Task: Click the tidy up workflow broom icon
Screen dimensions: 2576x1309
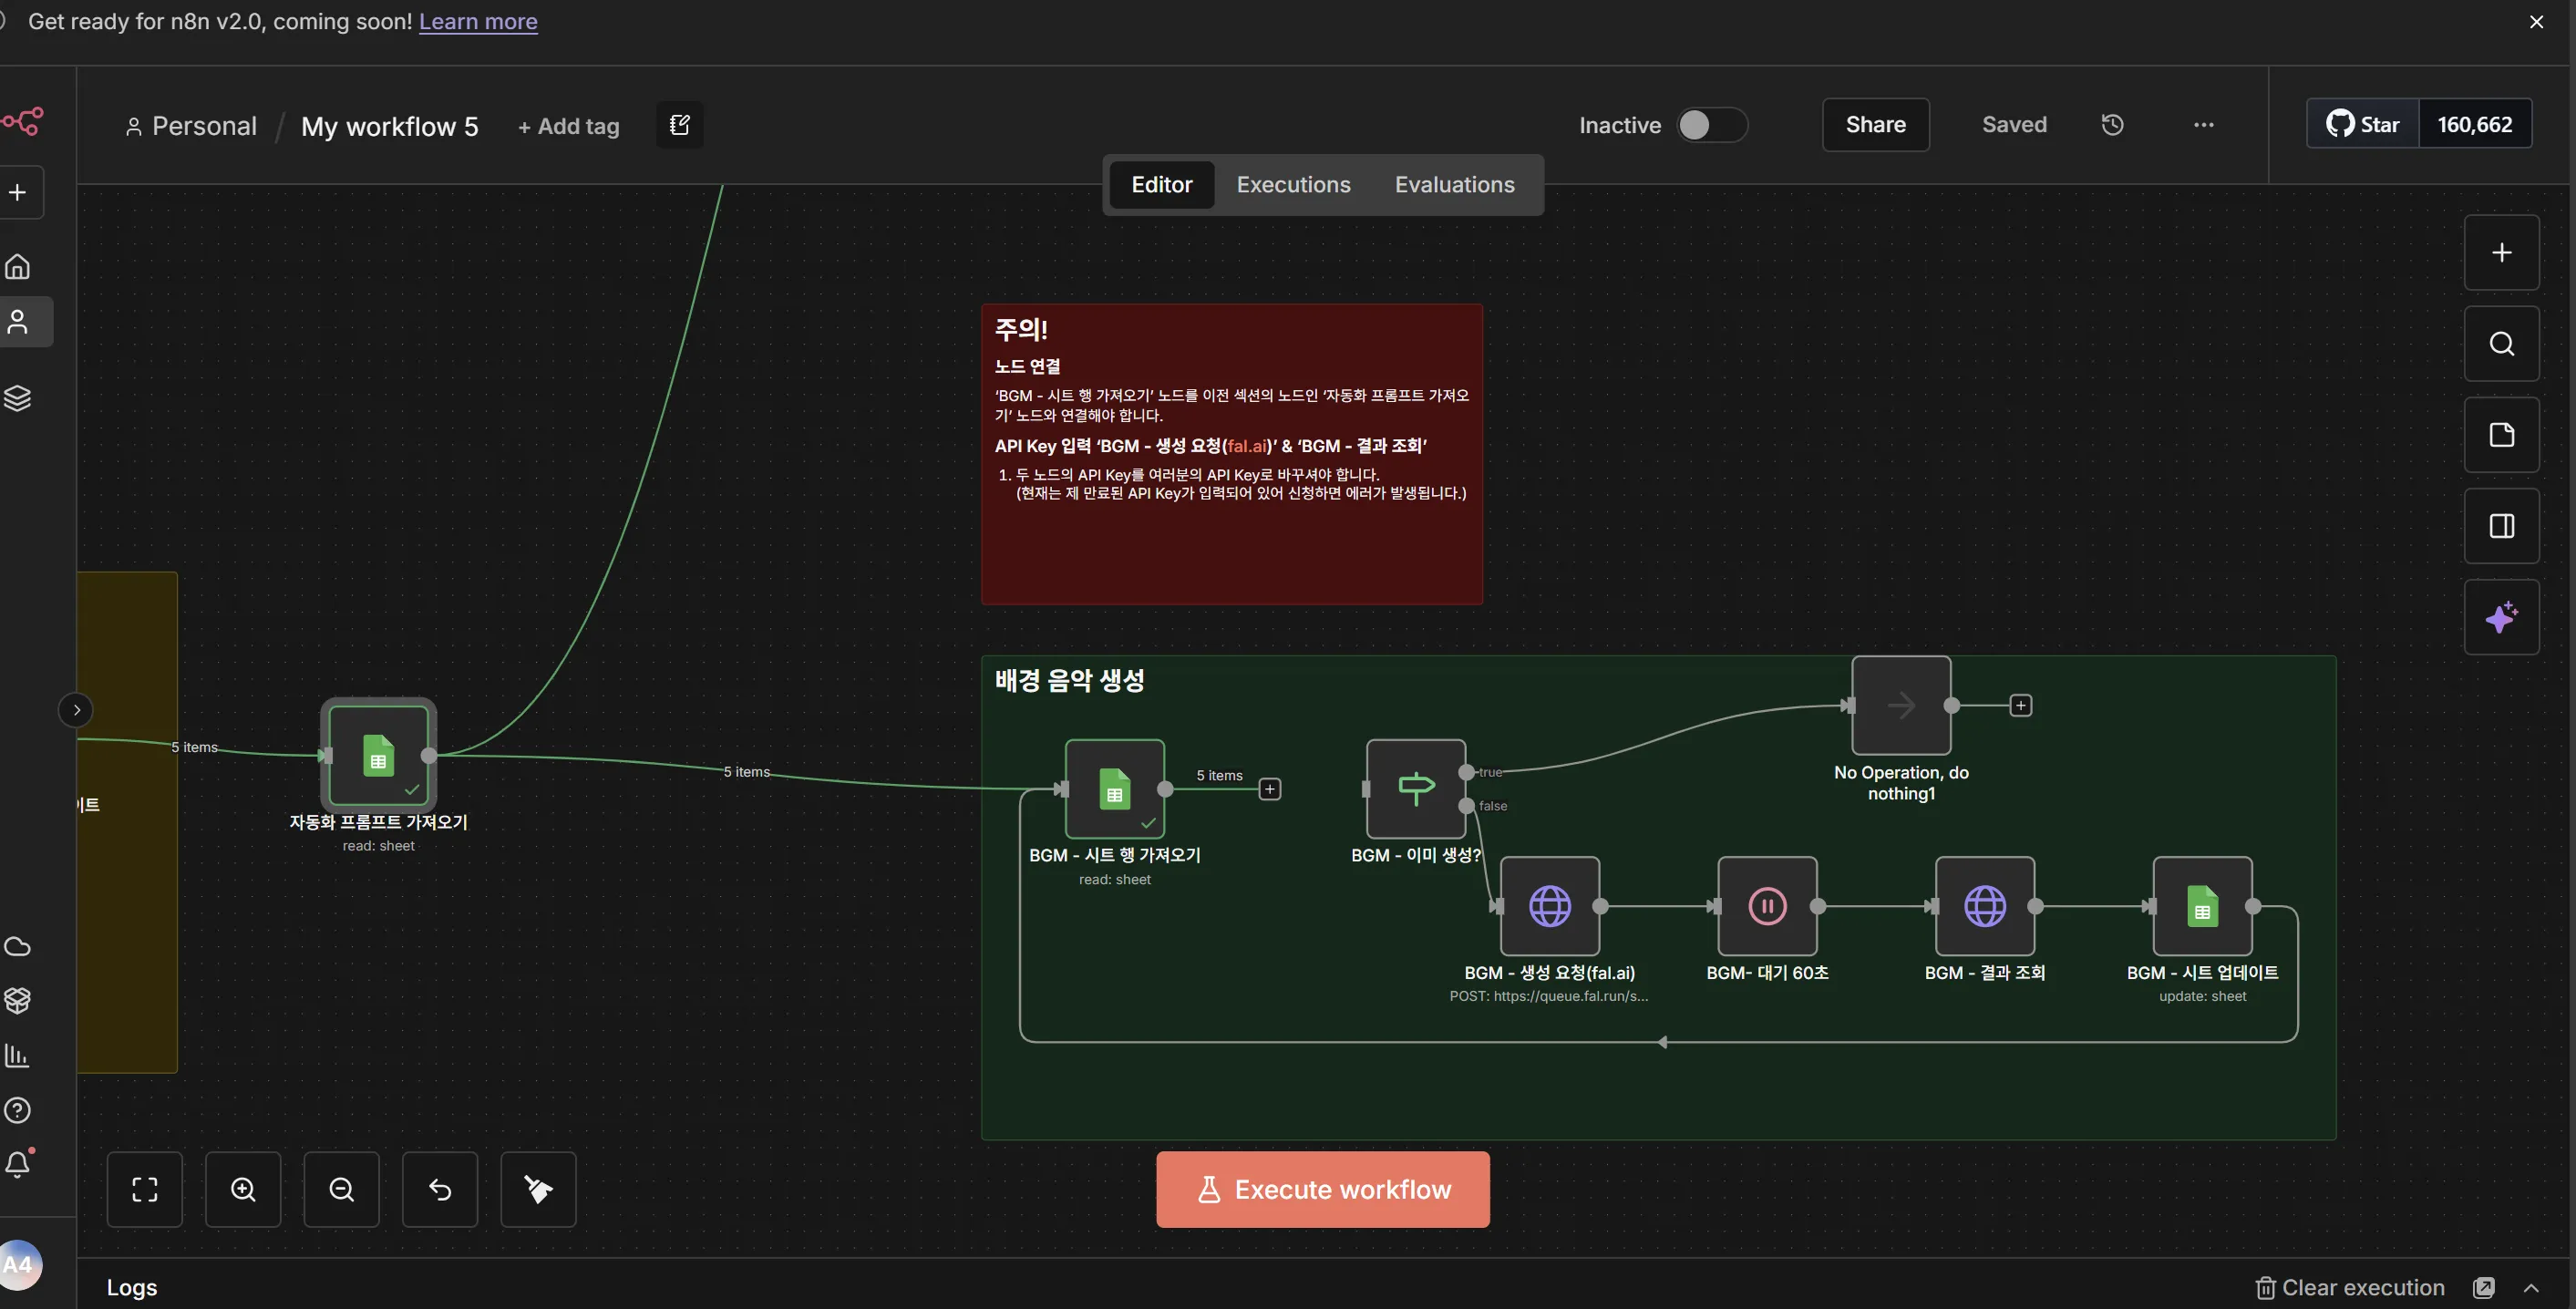Action: [538, 1189]
